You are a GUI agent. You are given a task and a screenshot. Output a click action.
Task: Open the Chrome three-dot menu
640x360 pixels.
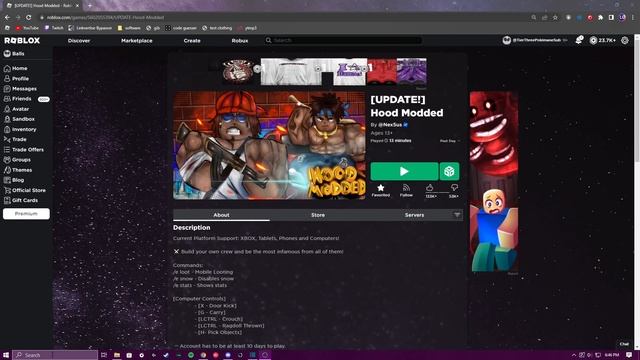click(x=633, y=18)
